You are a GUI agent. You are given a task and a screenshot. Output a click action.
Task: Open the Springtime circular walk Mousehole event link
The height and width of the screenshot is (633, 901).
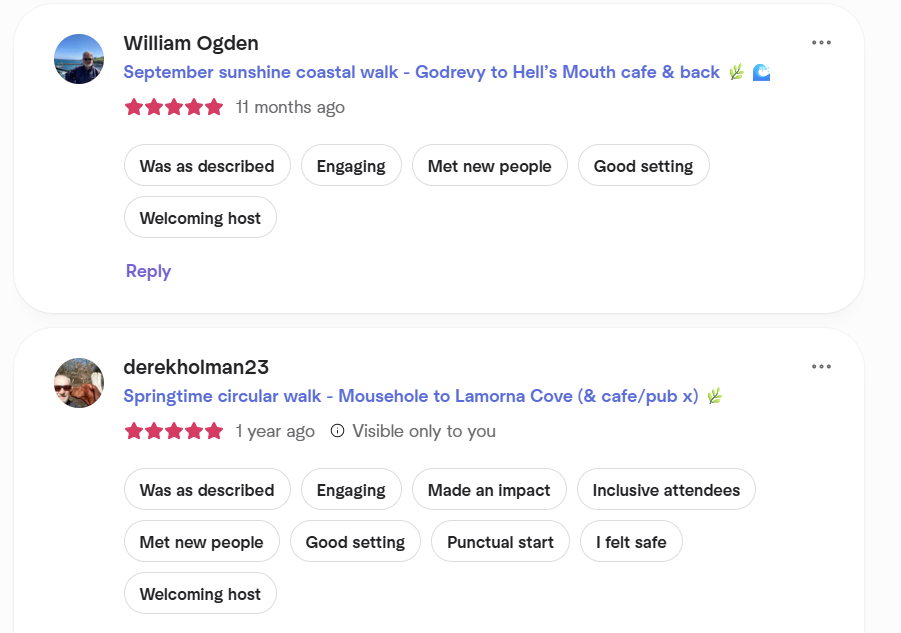411,396
